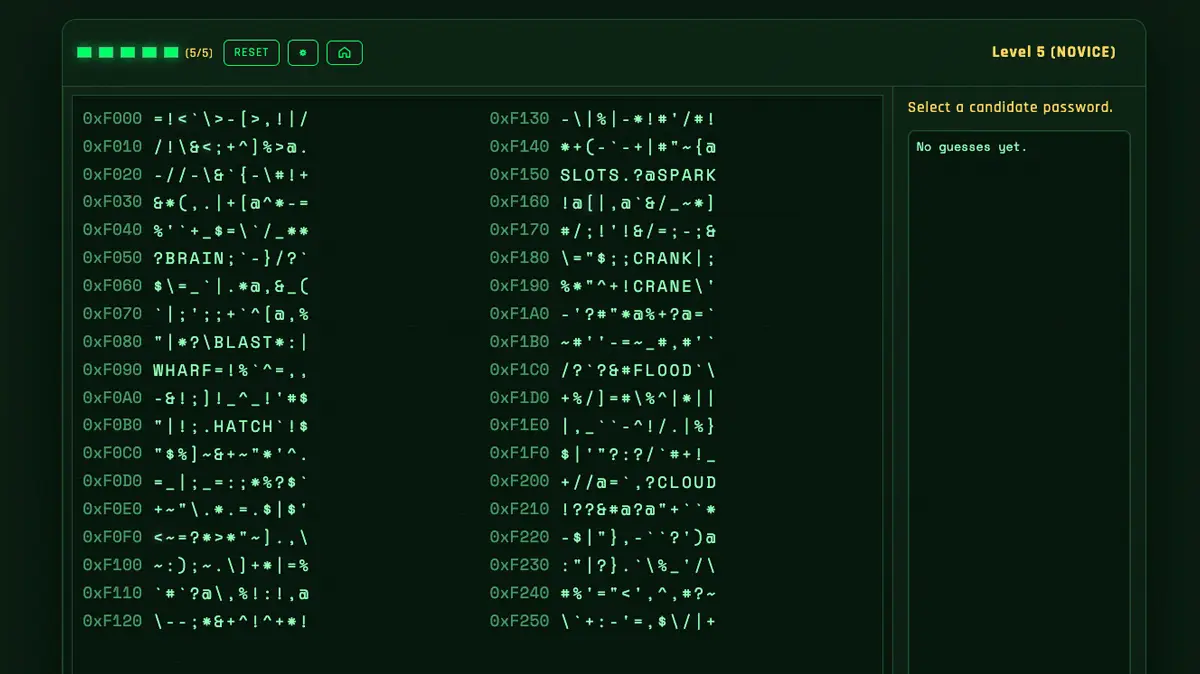
Task: Click the first attempt indicator block
Action: point(84,53)
